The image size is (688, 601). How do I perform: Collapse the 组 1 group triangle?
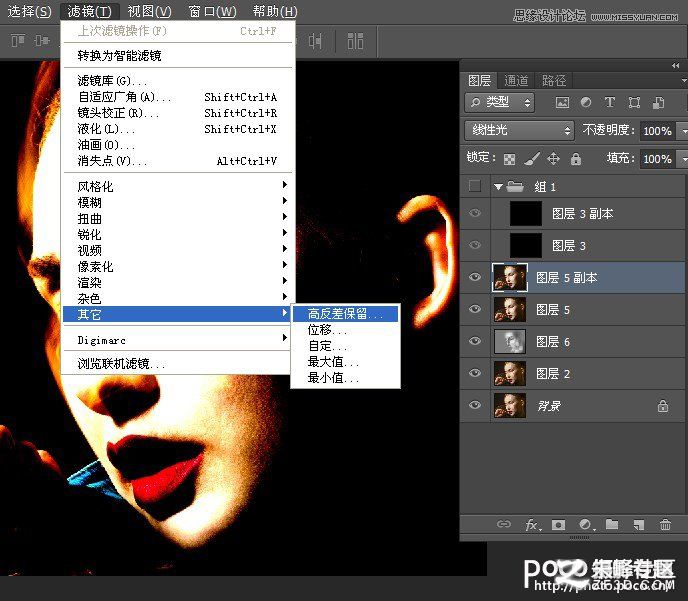coord(498,187)
